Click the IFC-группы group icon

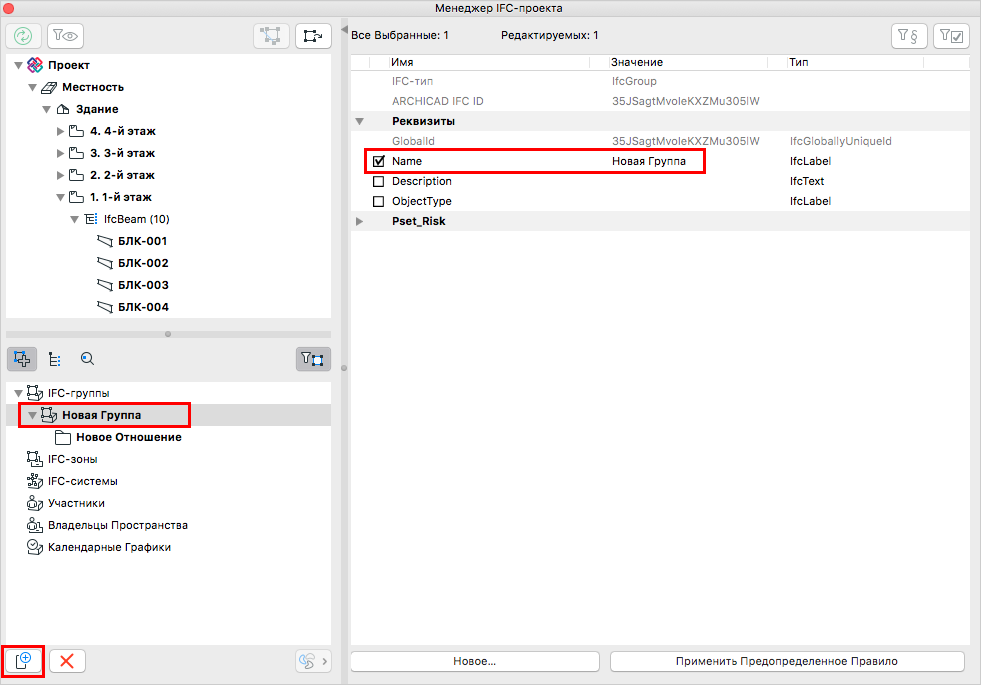tap(35, 393)
